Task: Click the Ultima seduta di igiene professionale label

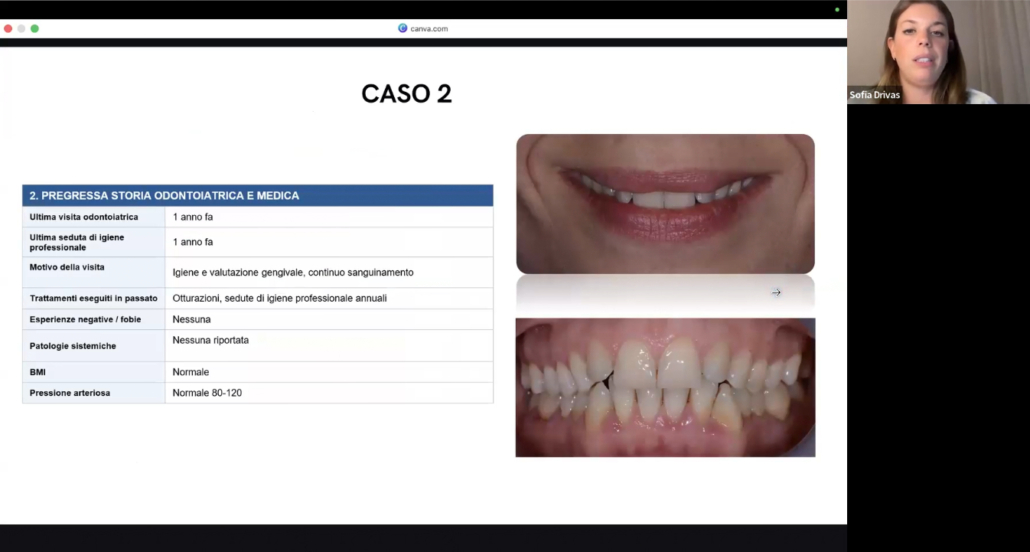Action: pyautogui.click(x=77, y=242)
